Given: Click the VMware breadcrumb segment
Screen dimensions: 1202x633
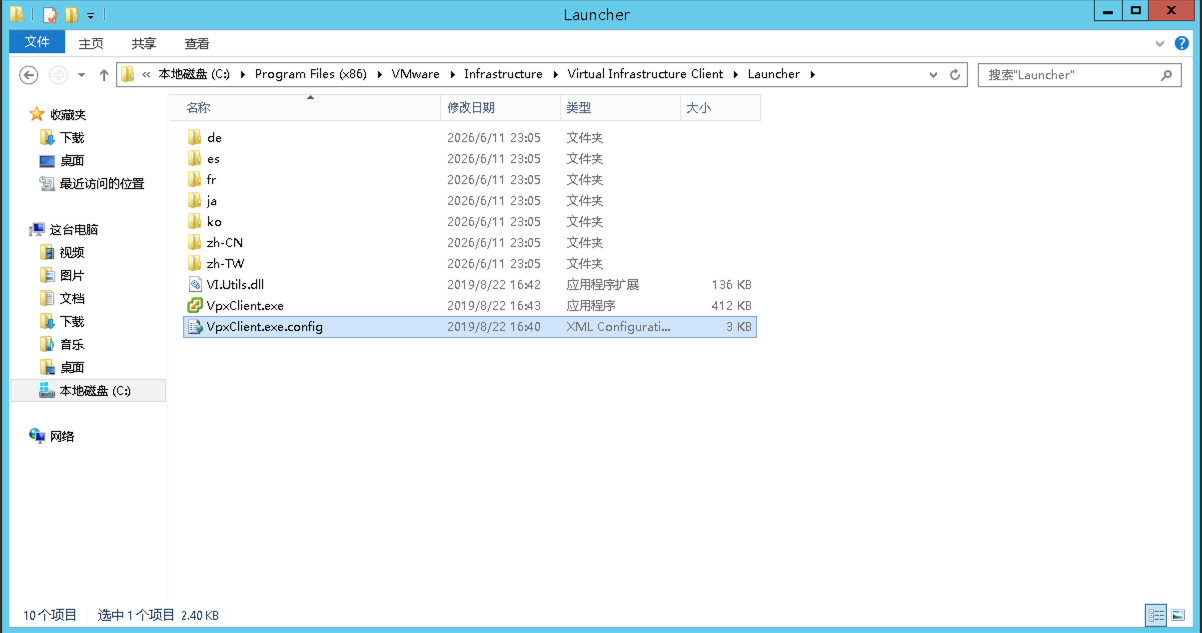Looking at the screenshot, I should pos(416,74).
